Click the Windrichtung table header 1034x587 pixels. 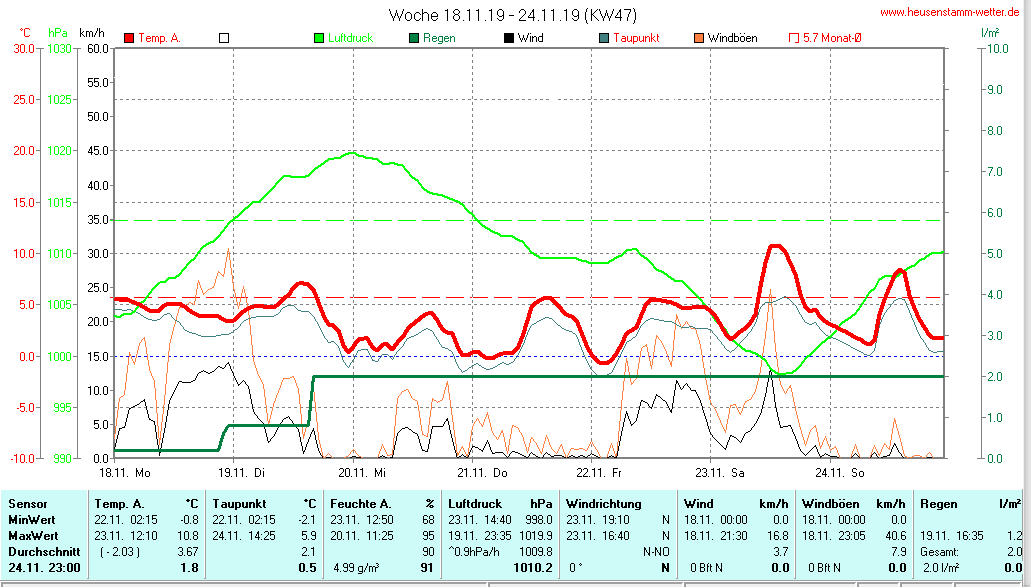tap(604, 504)
